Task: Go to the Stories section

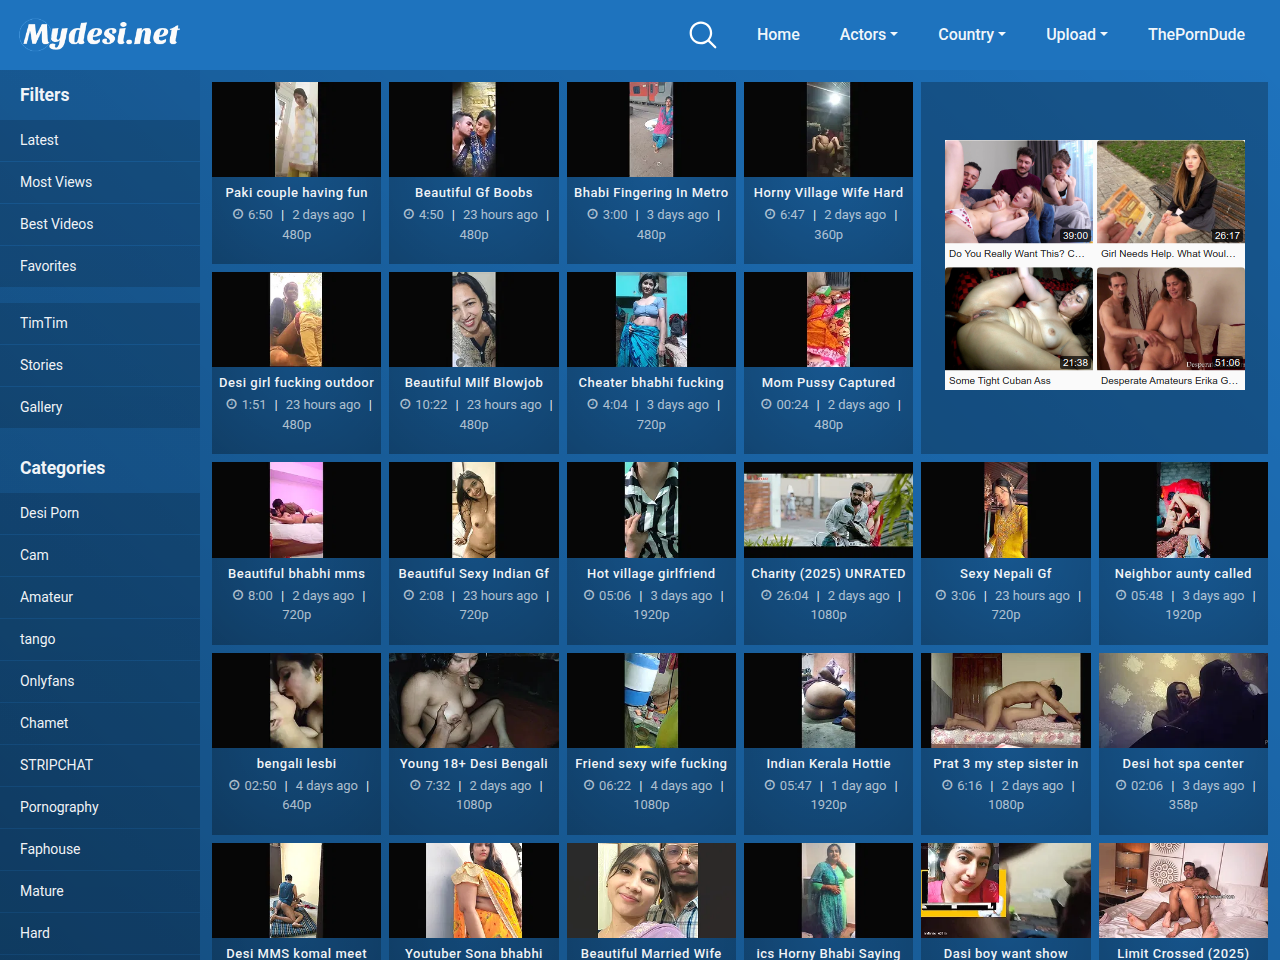Action: (x=41, y=365)
